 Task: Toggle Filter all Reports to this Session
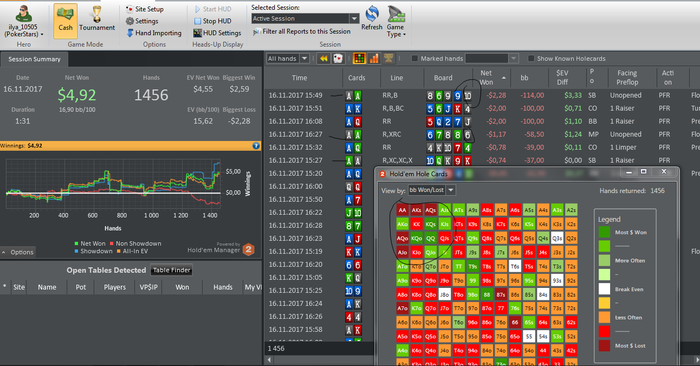point(302,32)
